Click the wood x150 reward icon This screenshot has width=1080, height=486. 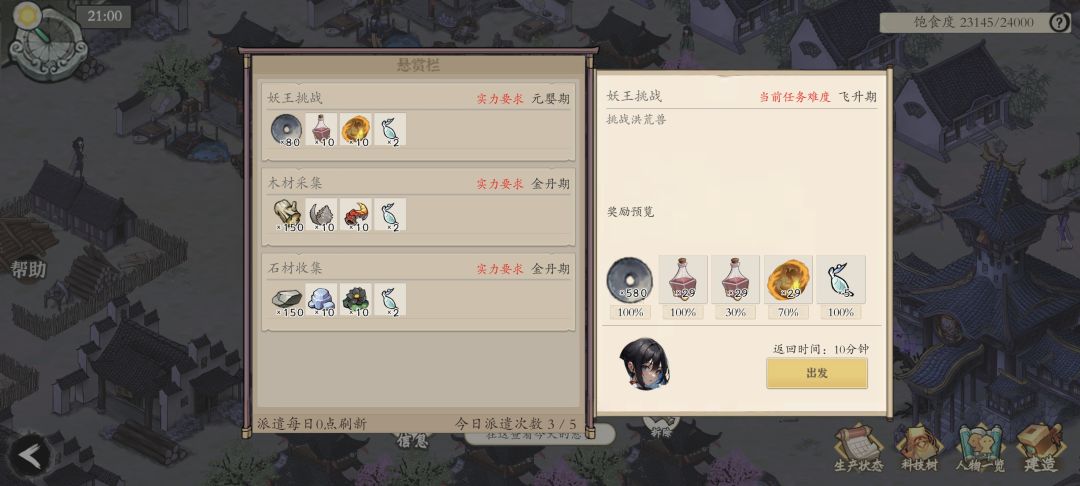[x=287, y=215]
